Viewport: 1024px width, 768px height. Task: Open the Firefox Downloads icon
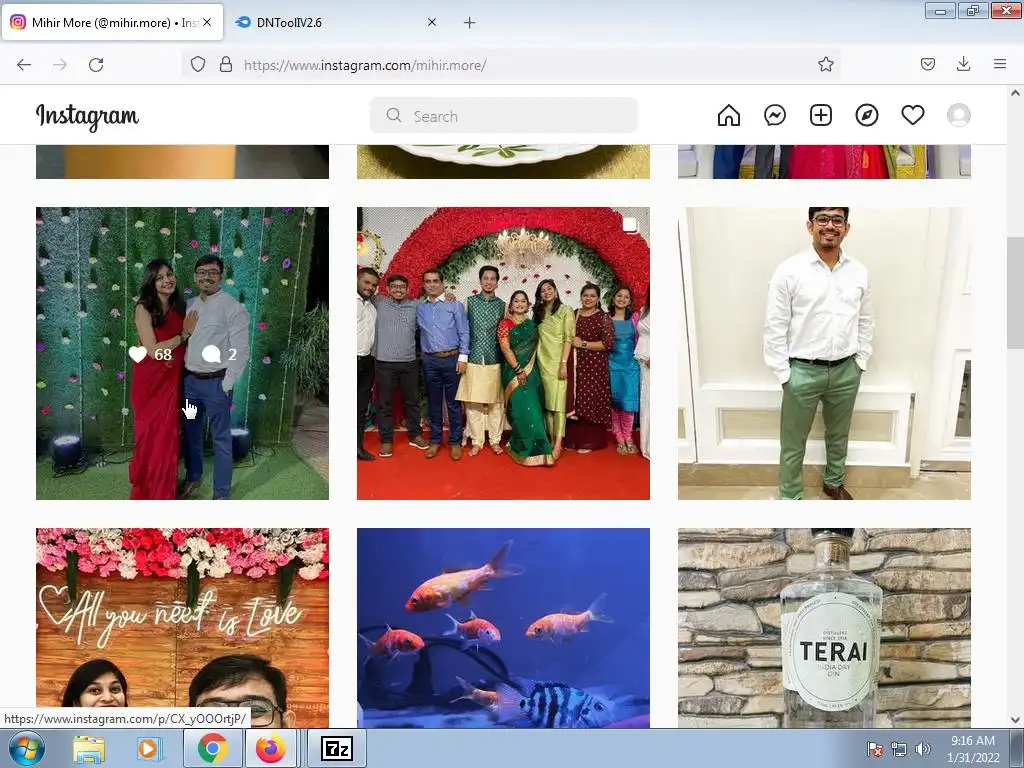[x=963, y=64]
